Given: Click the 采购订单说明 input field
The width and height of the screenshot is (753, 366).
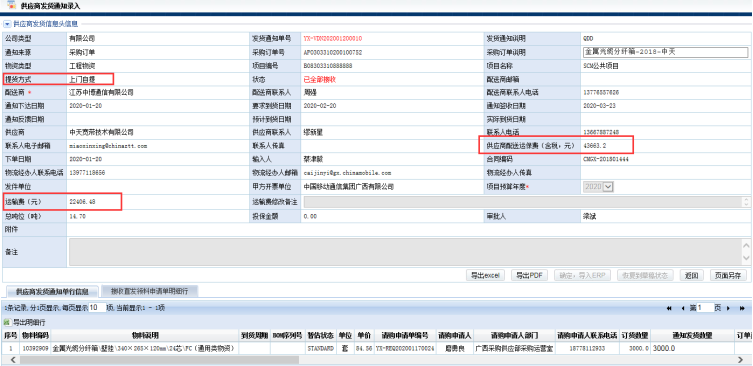Looking at the screenshot, I should 666,52.
